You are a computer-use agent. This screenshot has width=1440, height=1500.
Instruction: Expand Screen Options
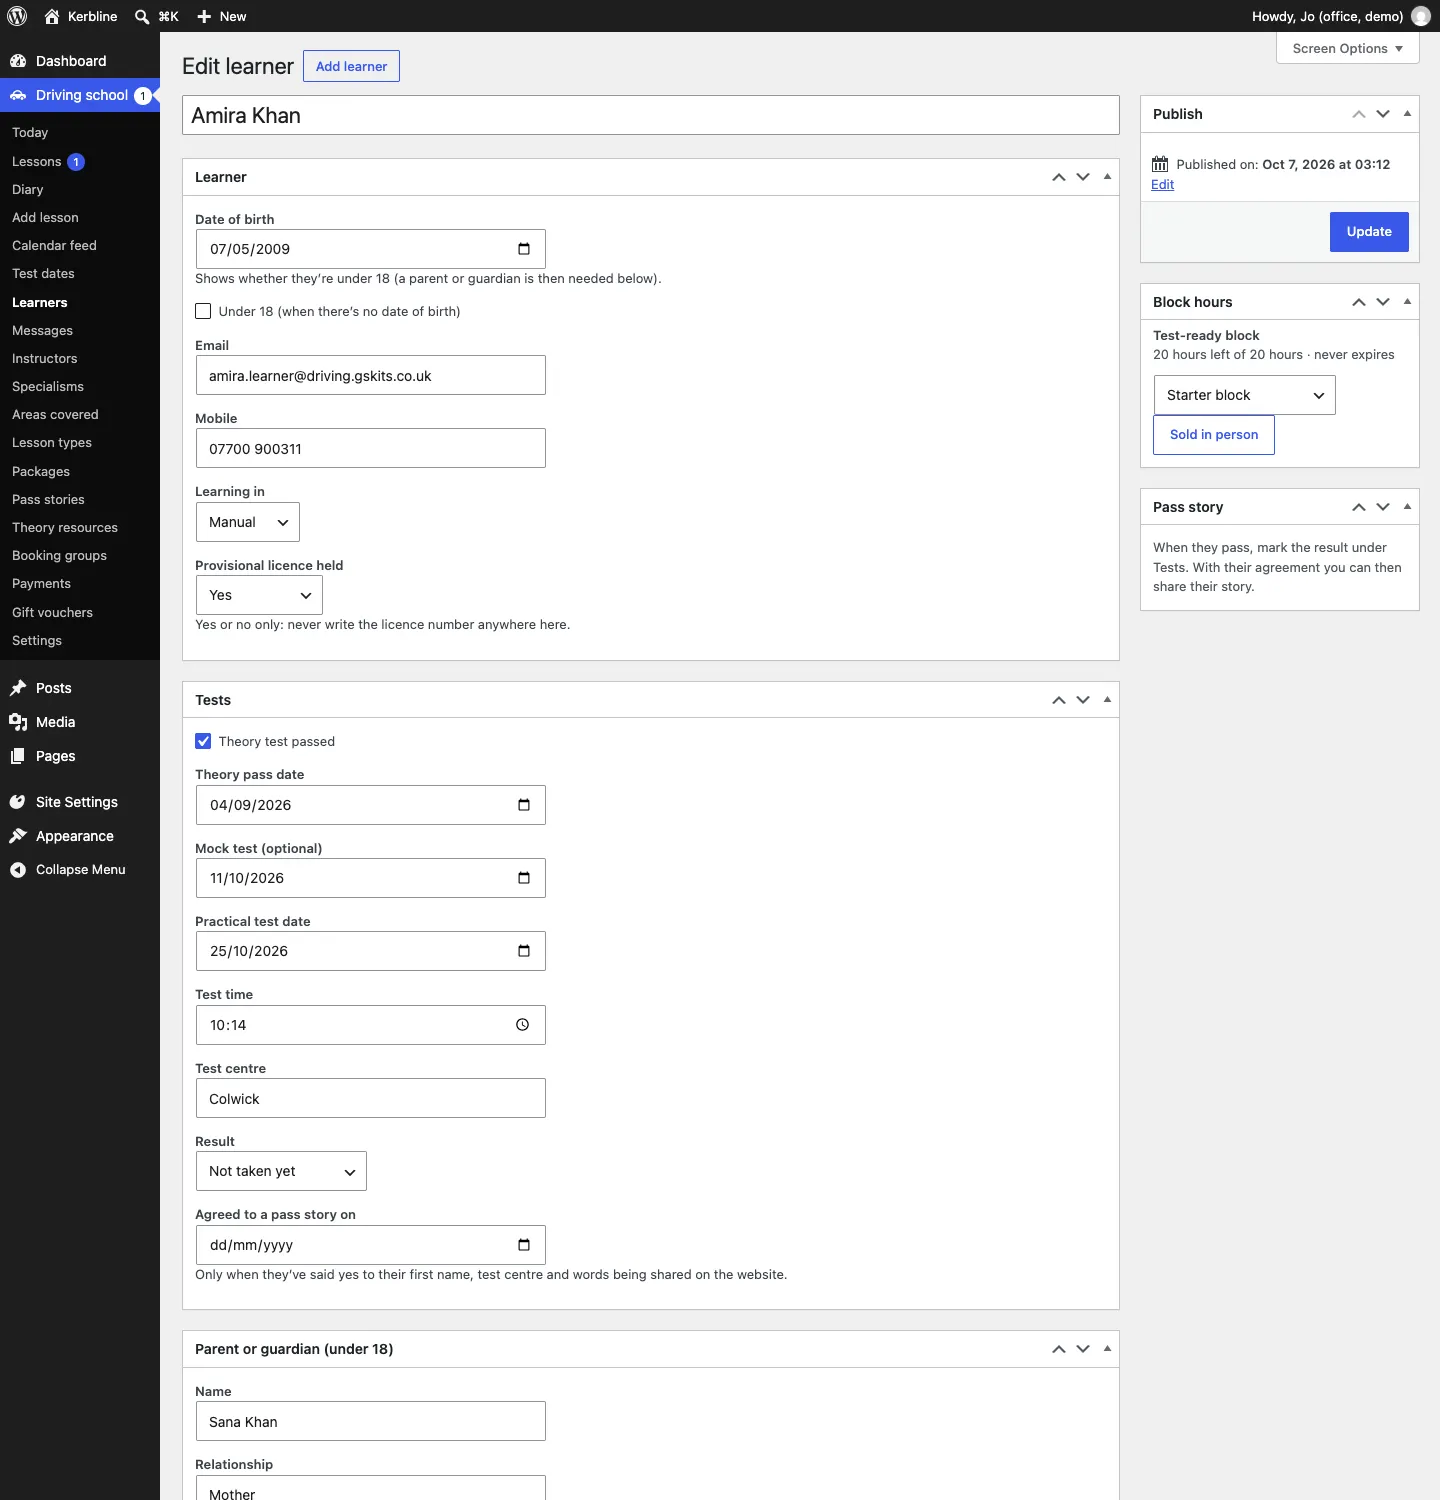[x=1347, y=48]
